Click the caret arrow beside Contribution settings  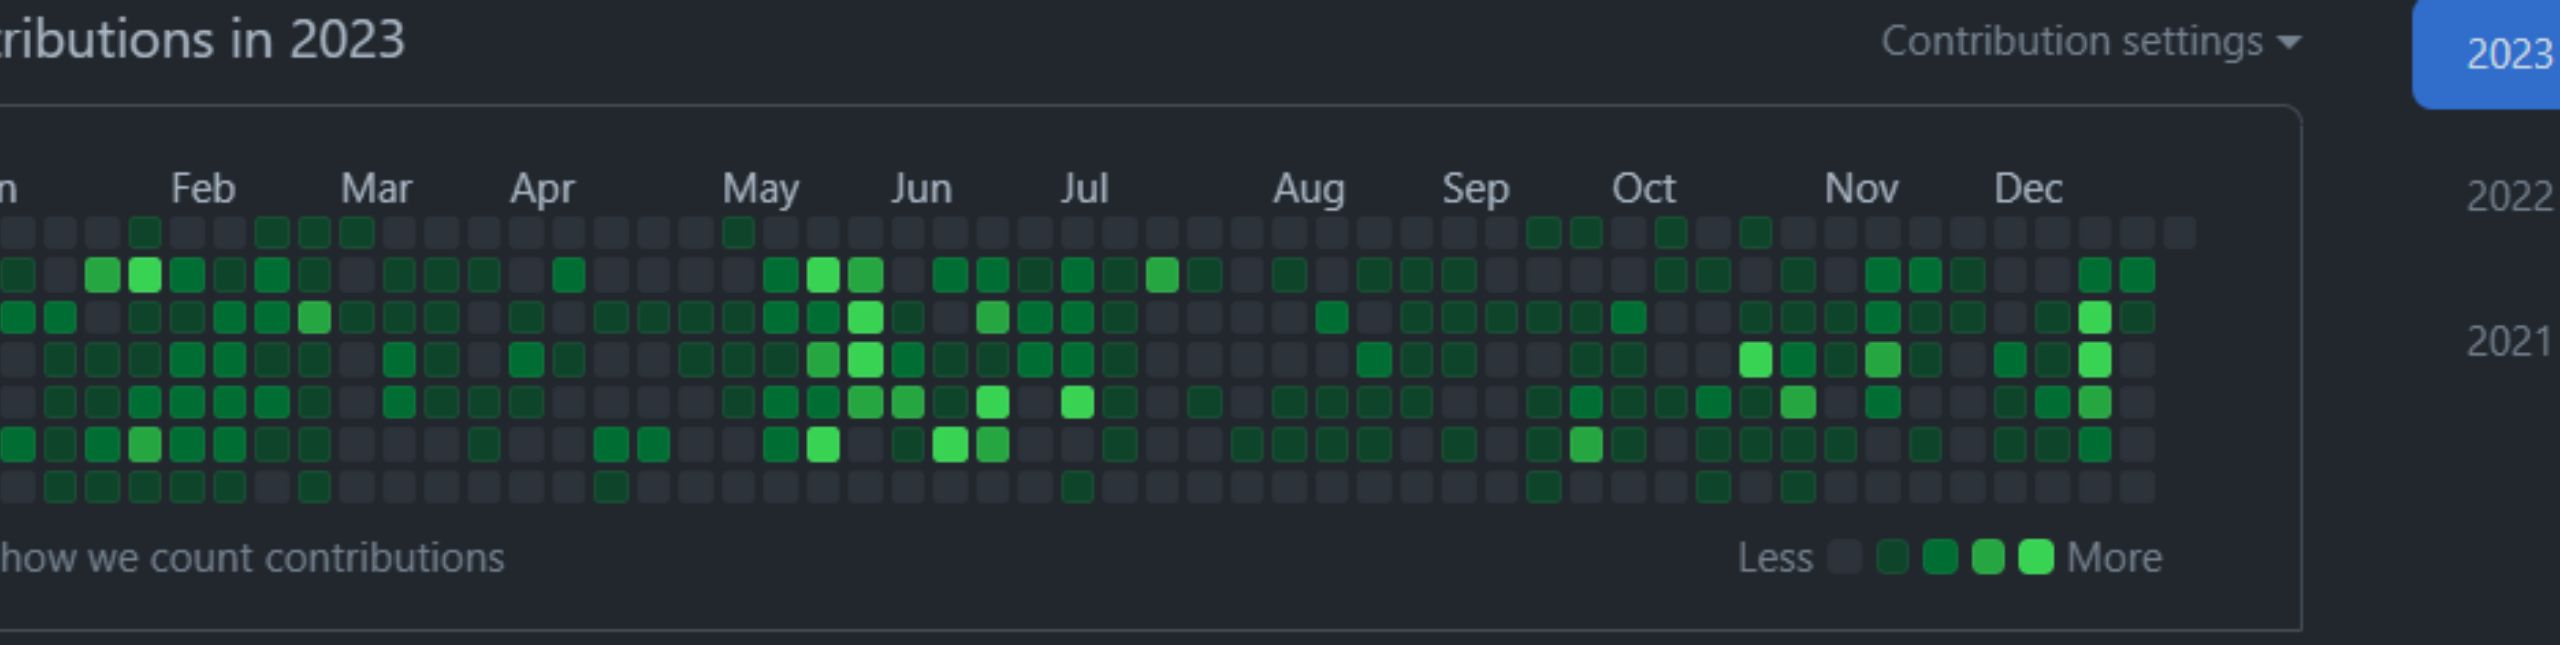tap(2288, 43)
